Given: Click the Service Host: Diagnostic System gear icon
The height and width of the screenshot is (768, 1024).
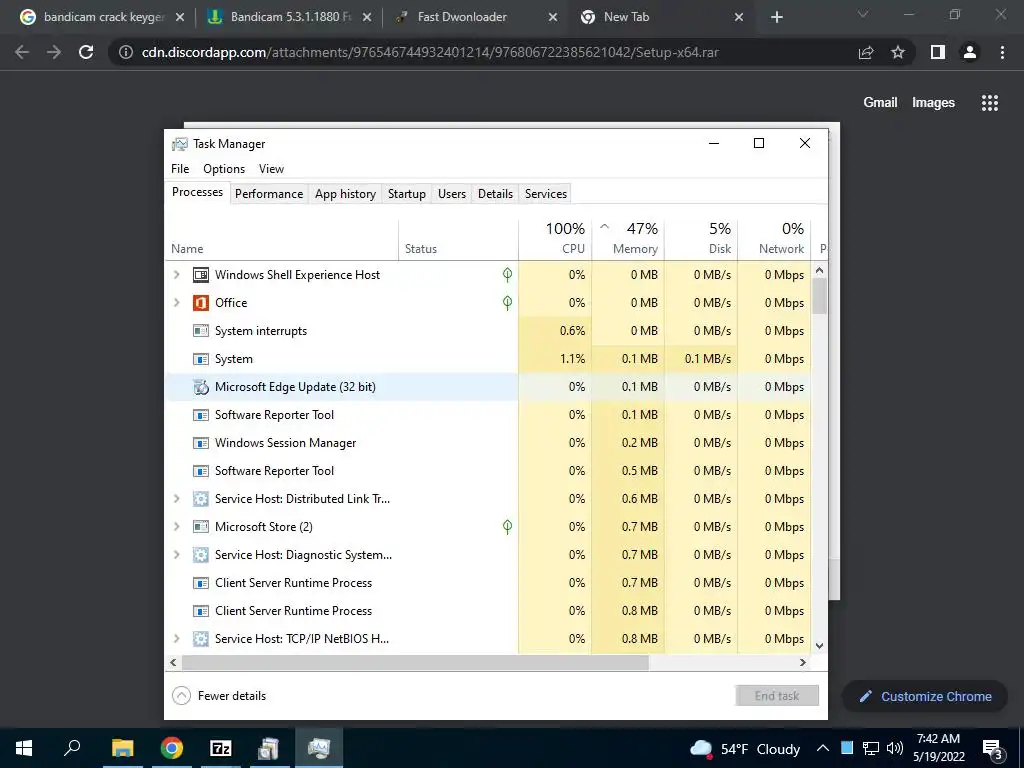Looking at the screenshot, I should pos(200,555).
